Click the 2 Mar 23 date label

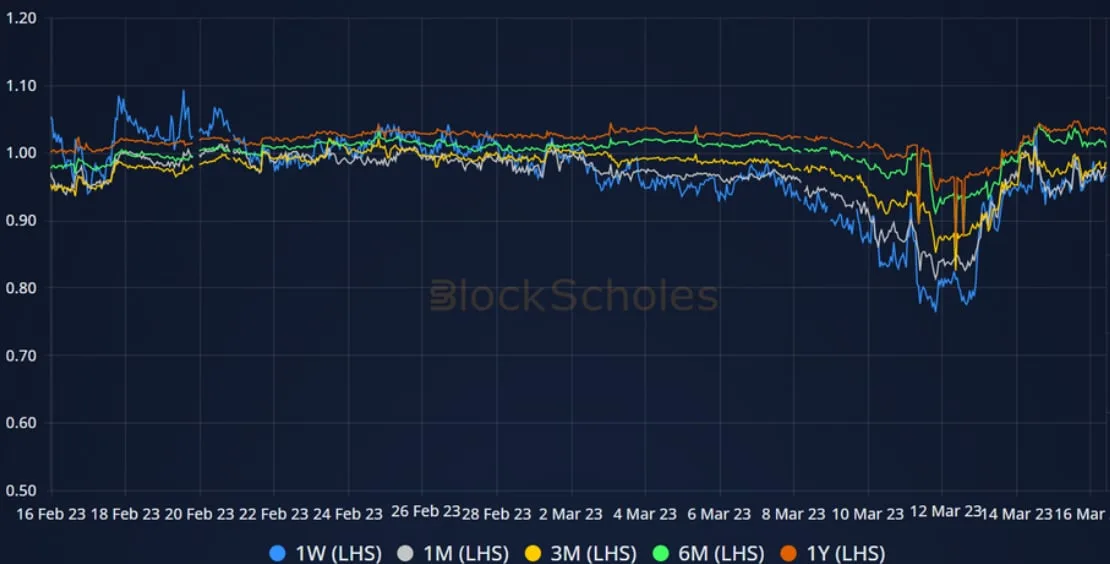[571, 514]
